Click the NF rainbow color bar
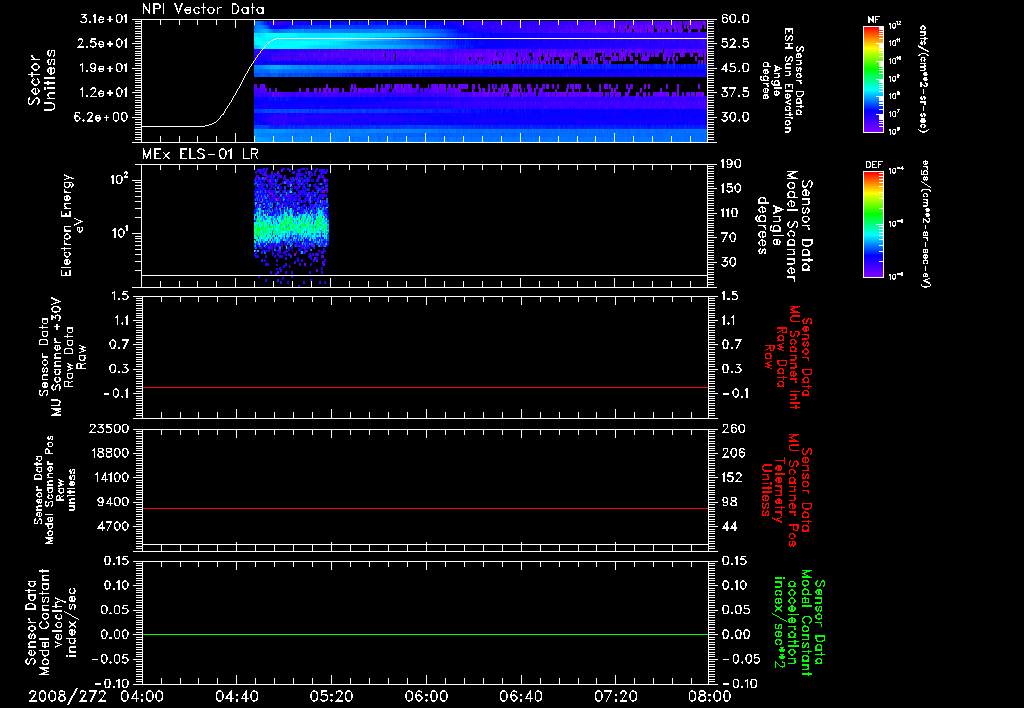Viewport: 1024px width, 708px height. (x=873, y=78)
